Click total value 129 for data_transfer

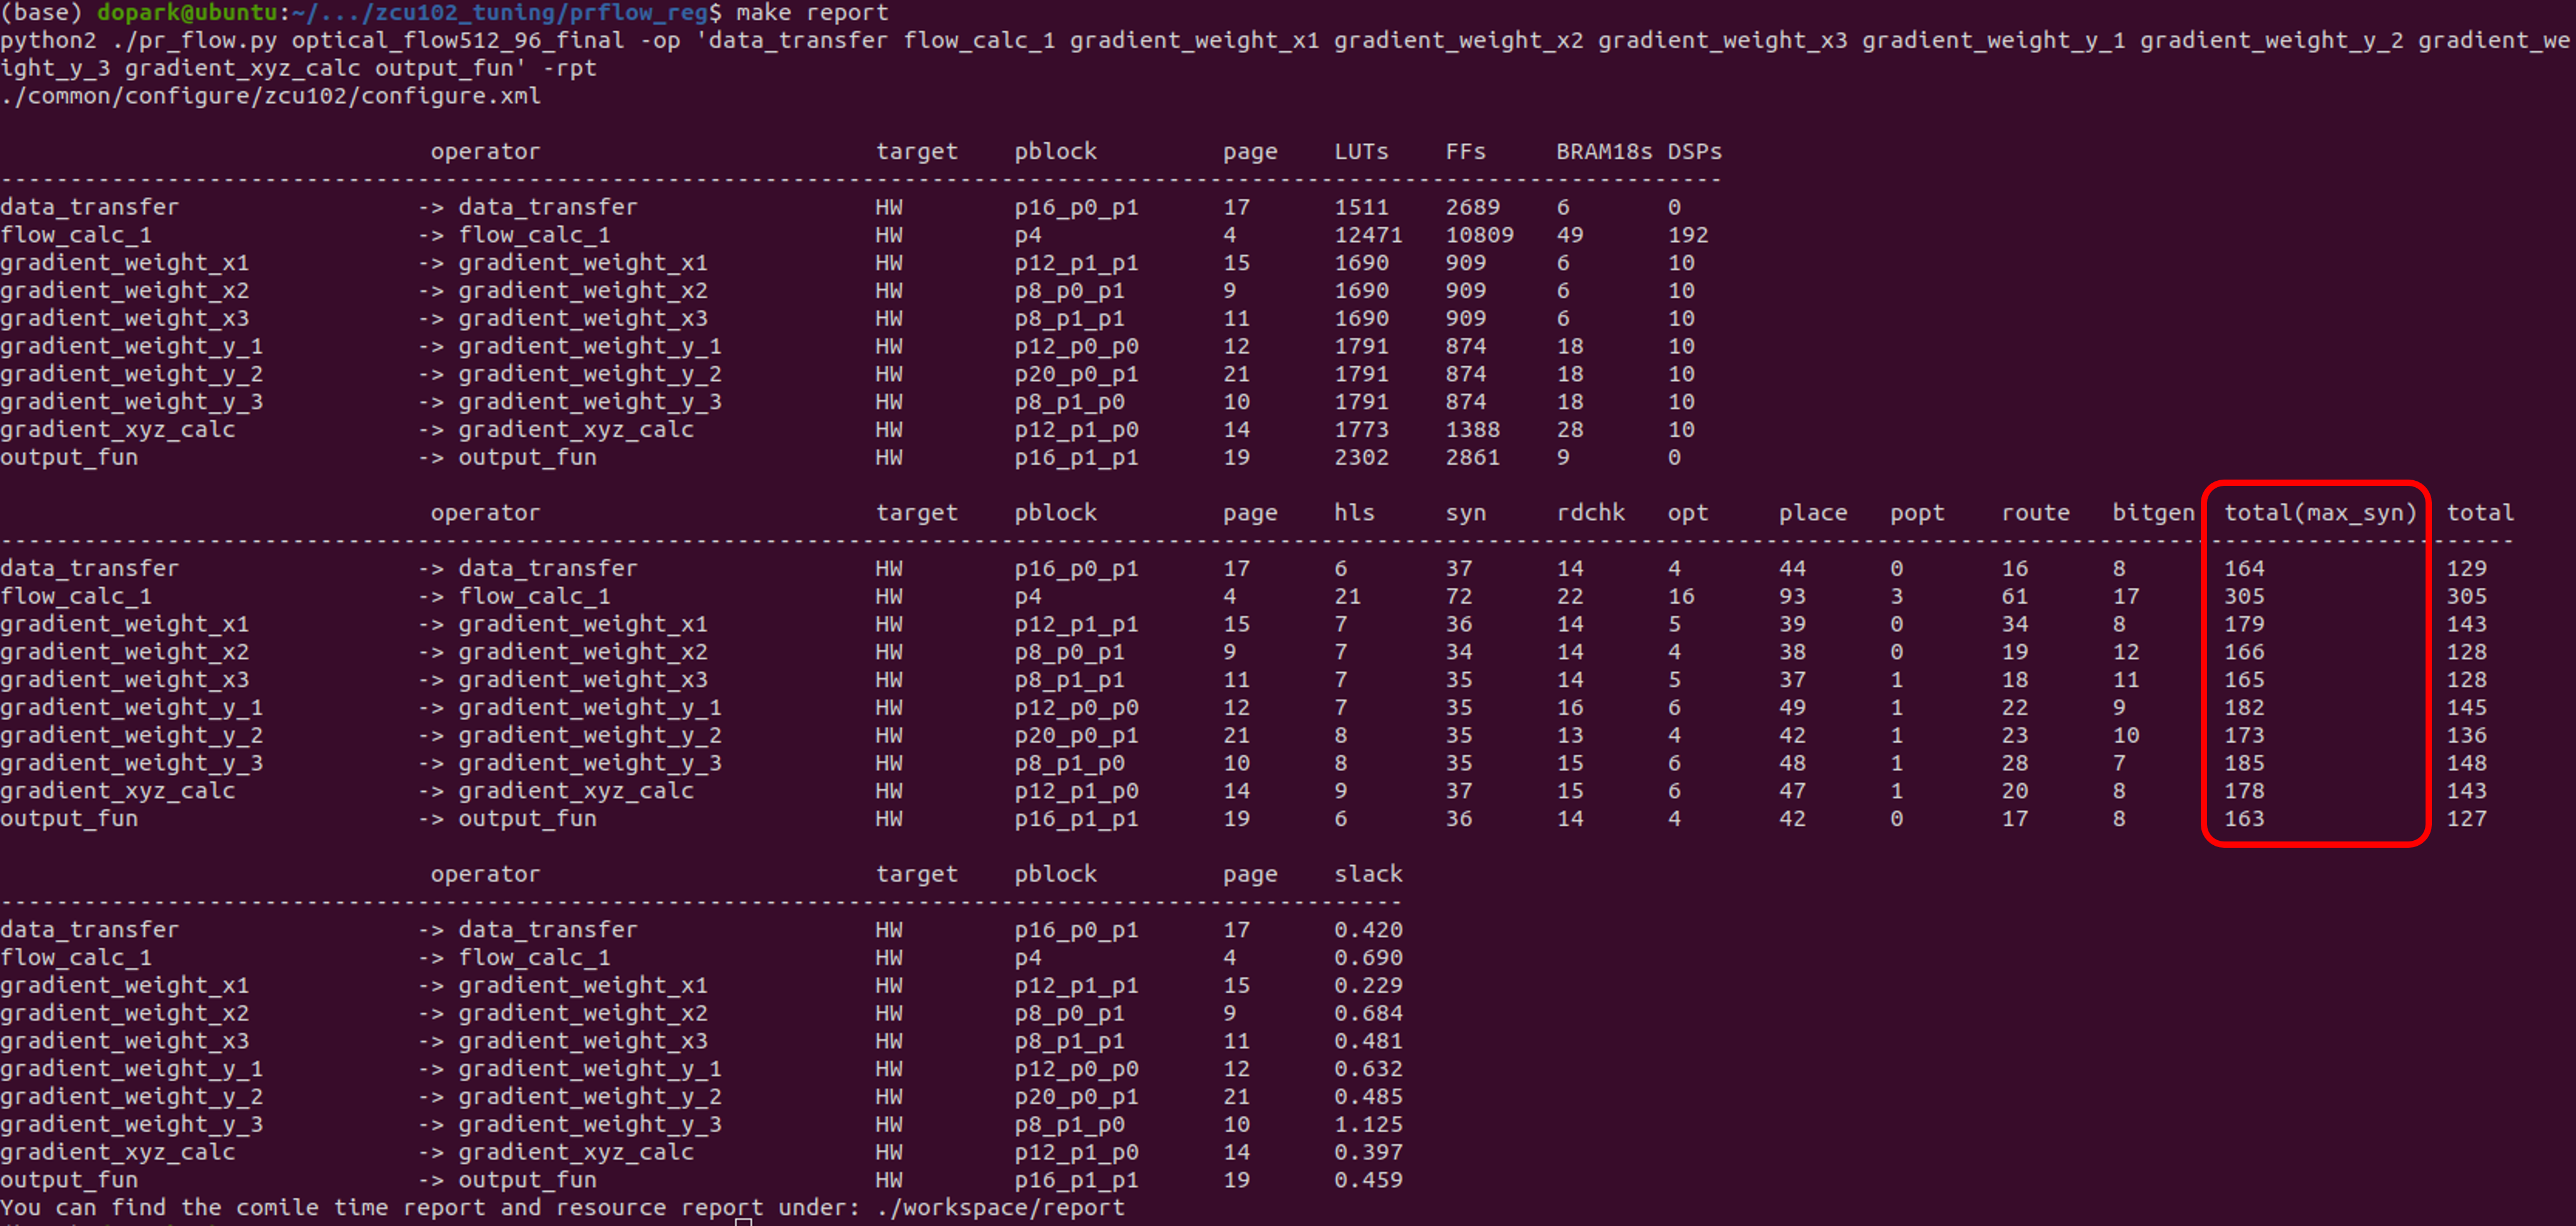pyautogui.click(x=2466, y=568)
